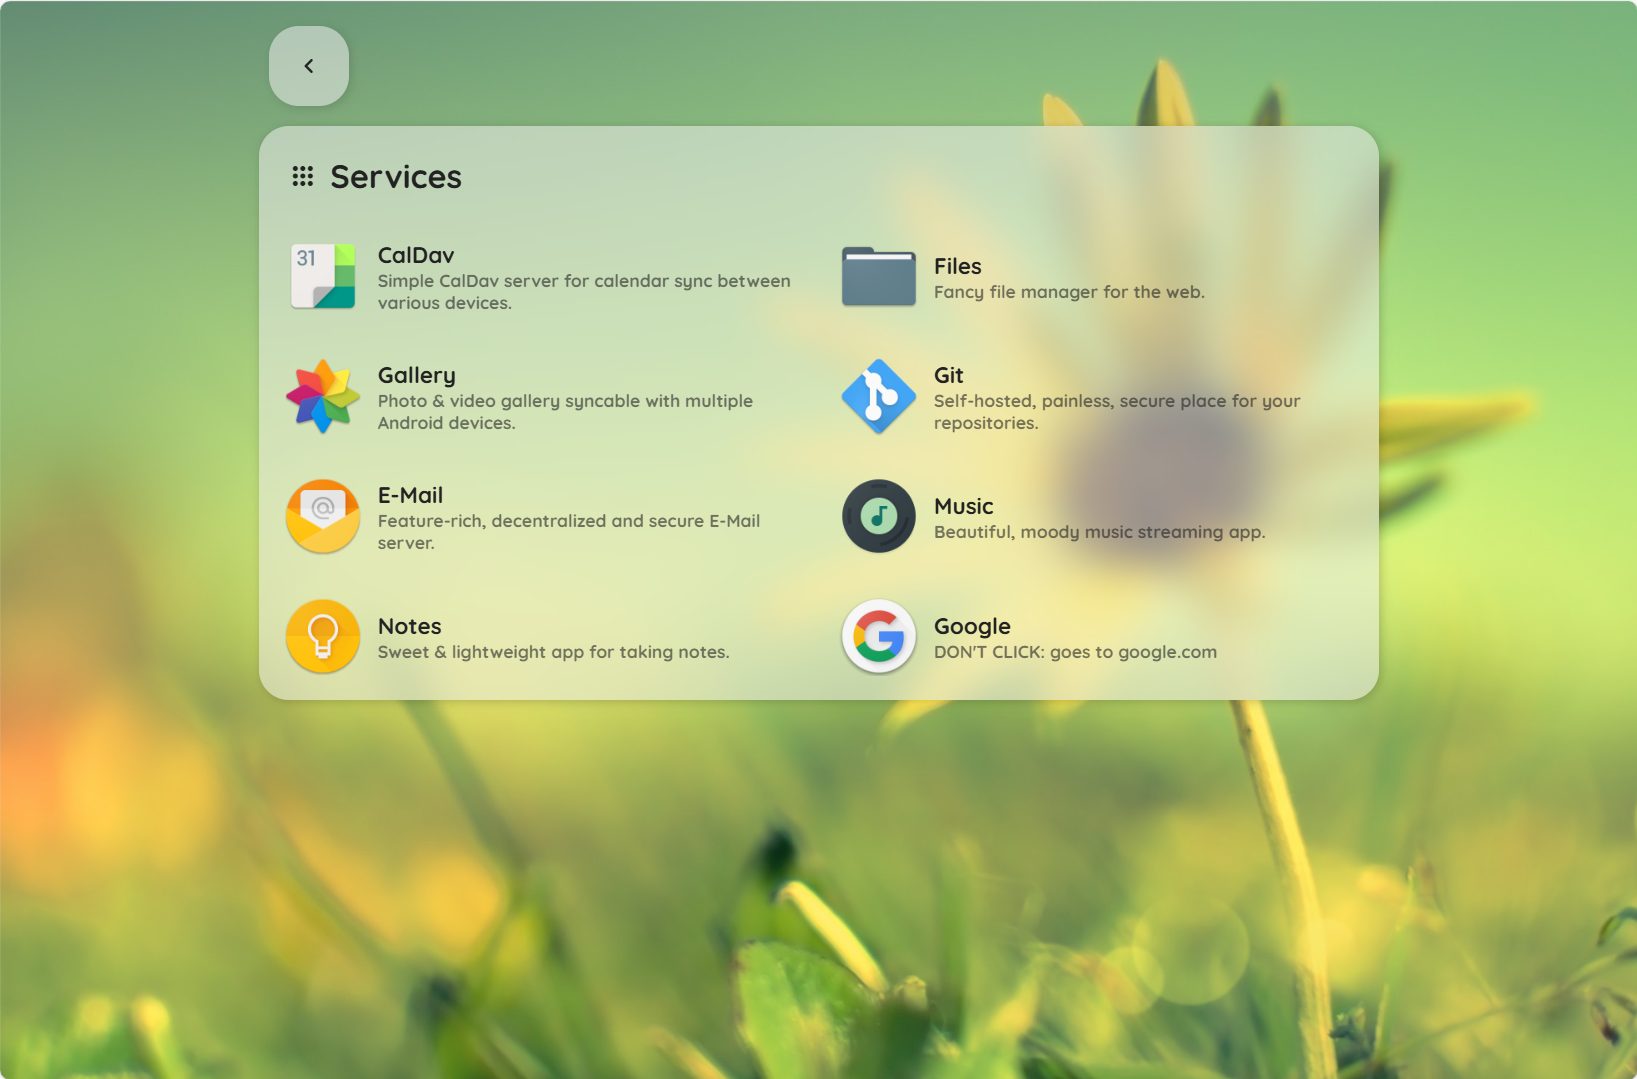
Task: Click the Services heading text
Action: (396, 177)
